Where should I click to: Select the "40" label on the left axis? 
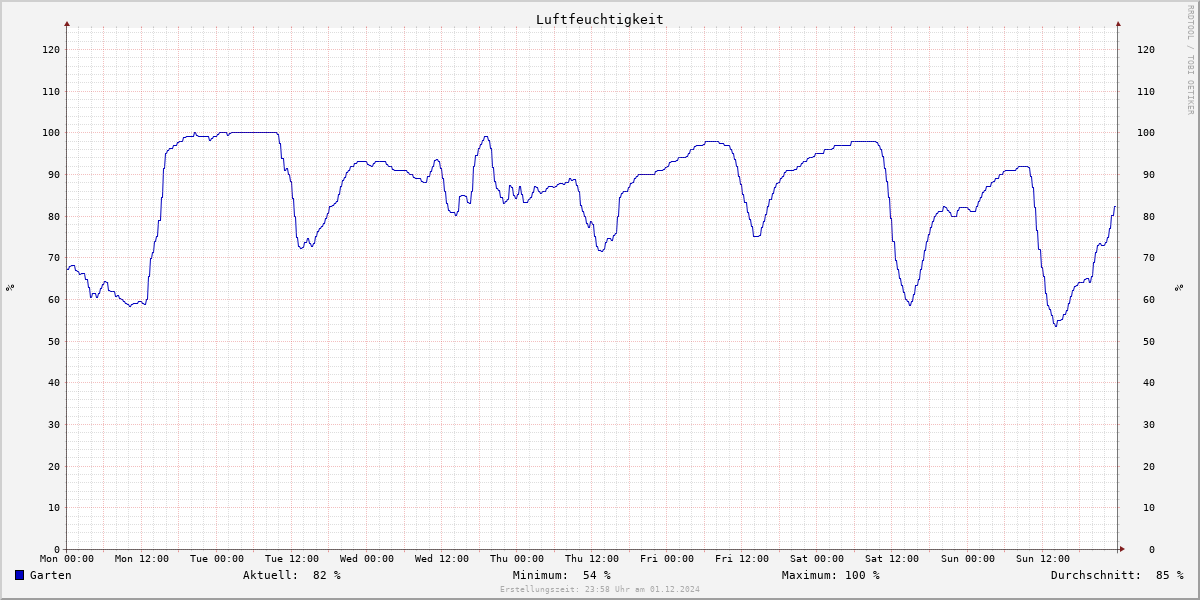pos(54,383)
